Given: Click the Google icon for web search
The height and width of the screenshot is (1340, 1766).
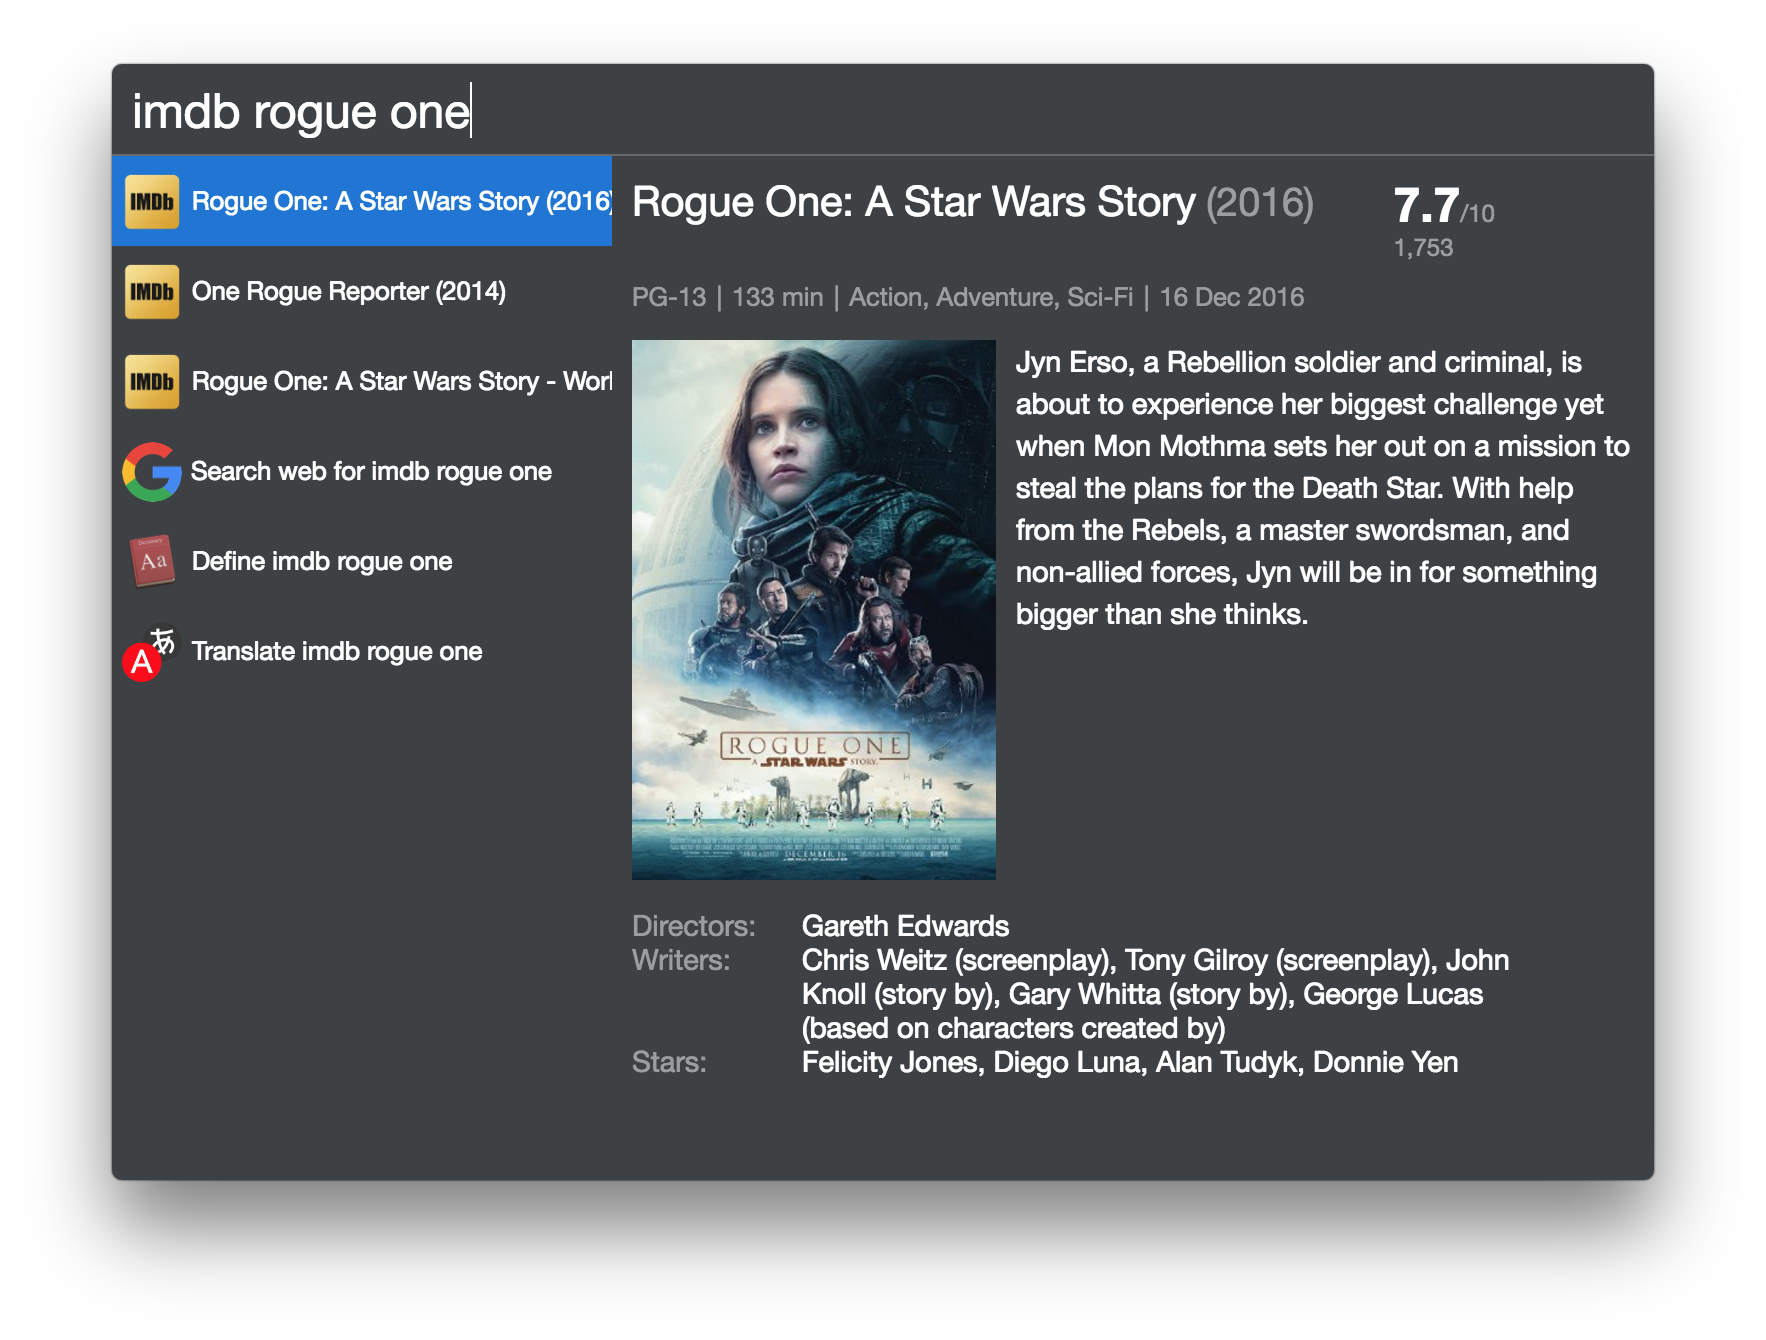Looking at the screenshot, I should pos(152,471).
